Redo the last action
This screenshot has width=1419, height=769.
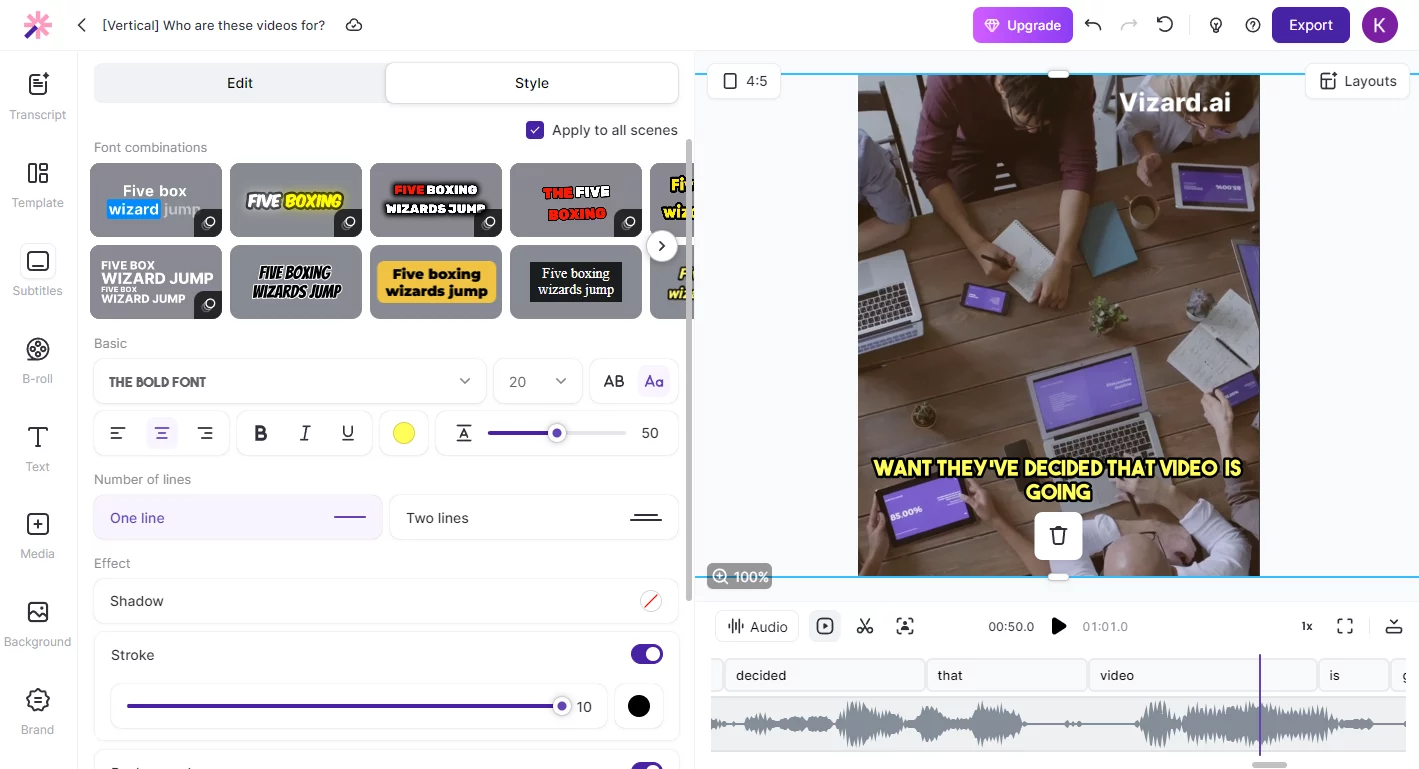tap(1129, 25)
